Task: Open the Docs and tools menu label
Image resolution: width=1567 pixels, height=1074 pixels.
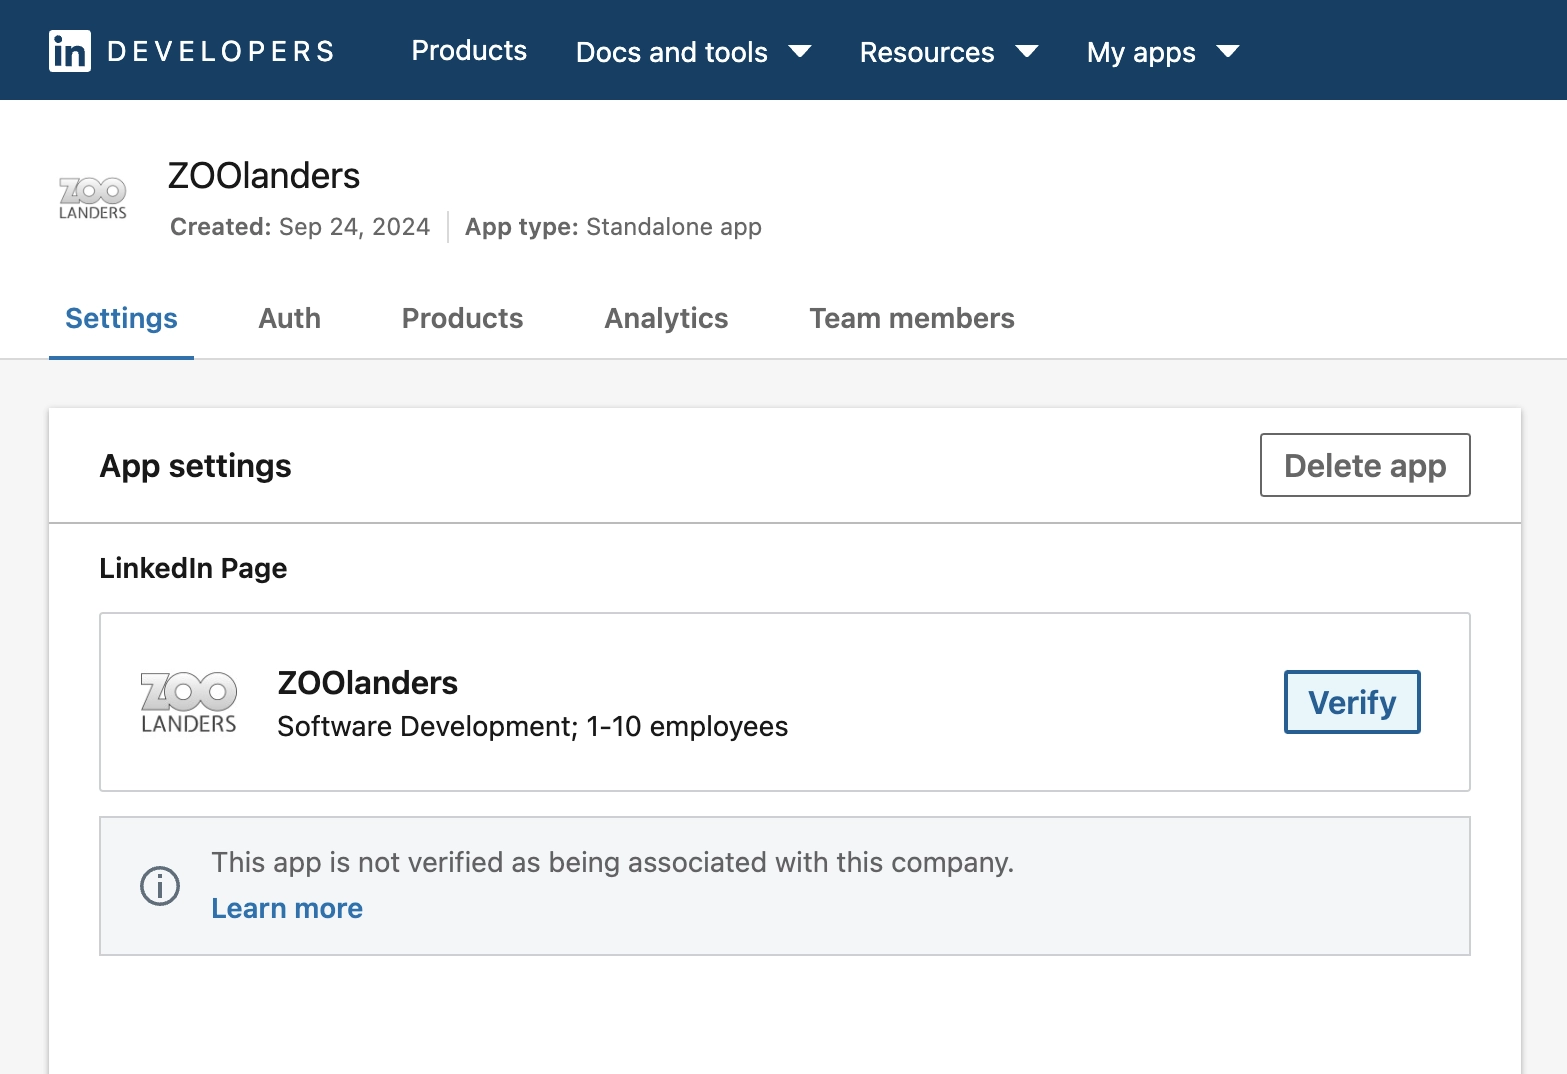Action: click(671, 52)
